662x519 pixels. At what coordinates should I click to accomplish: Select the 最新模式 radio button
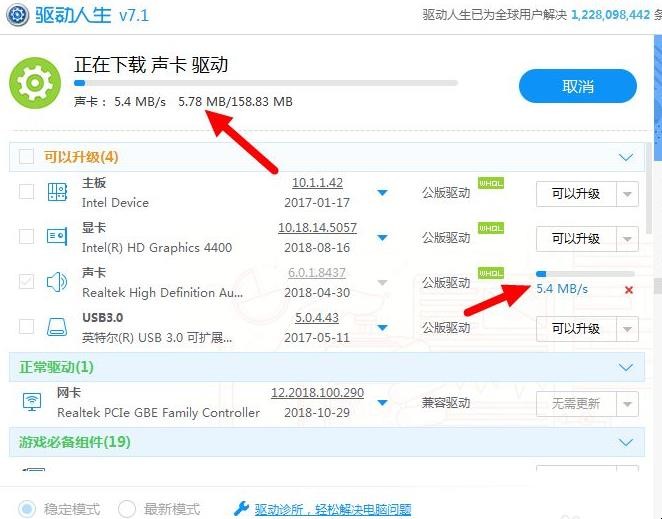click(x=127, y=508)
